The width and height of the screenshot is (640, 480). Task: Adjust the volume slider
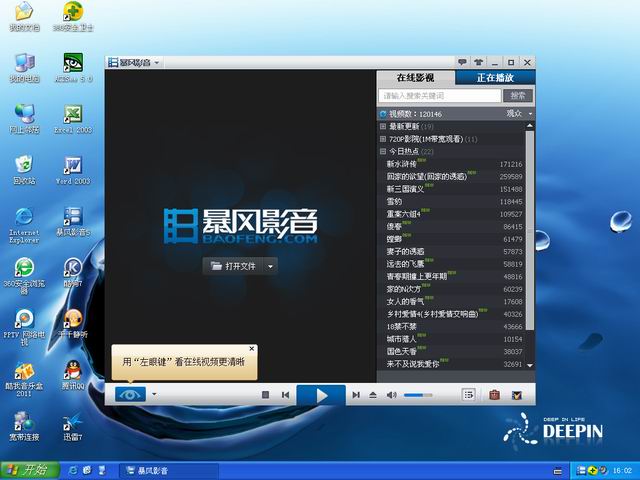coord(418,395)
